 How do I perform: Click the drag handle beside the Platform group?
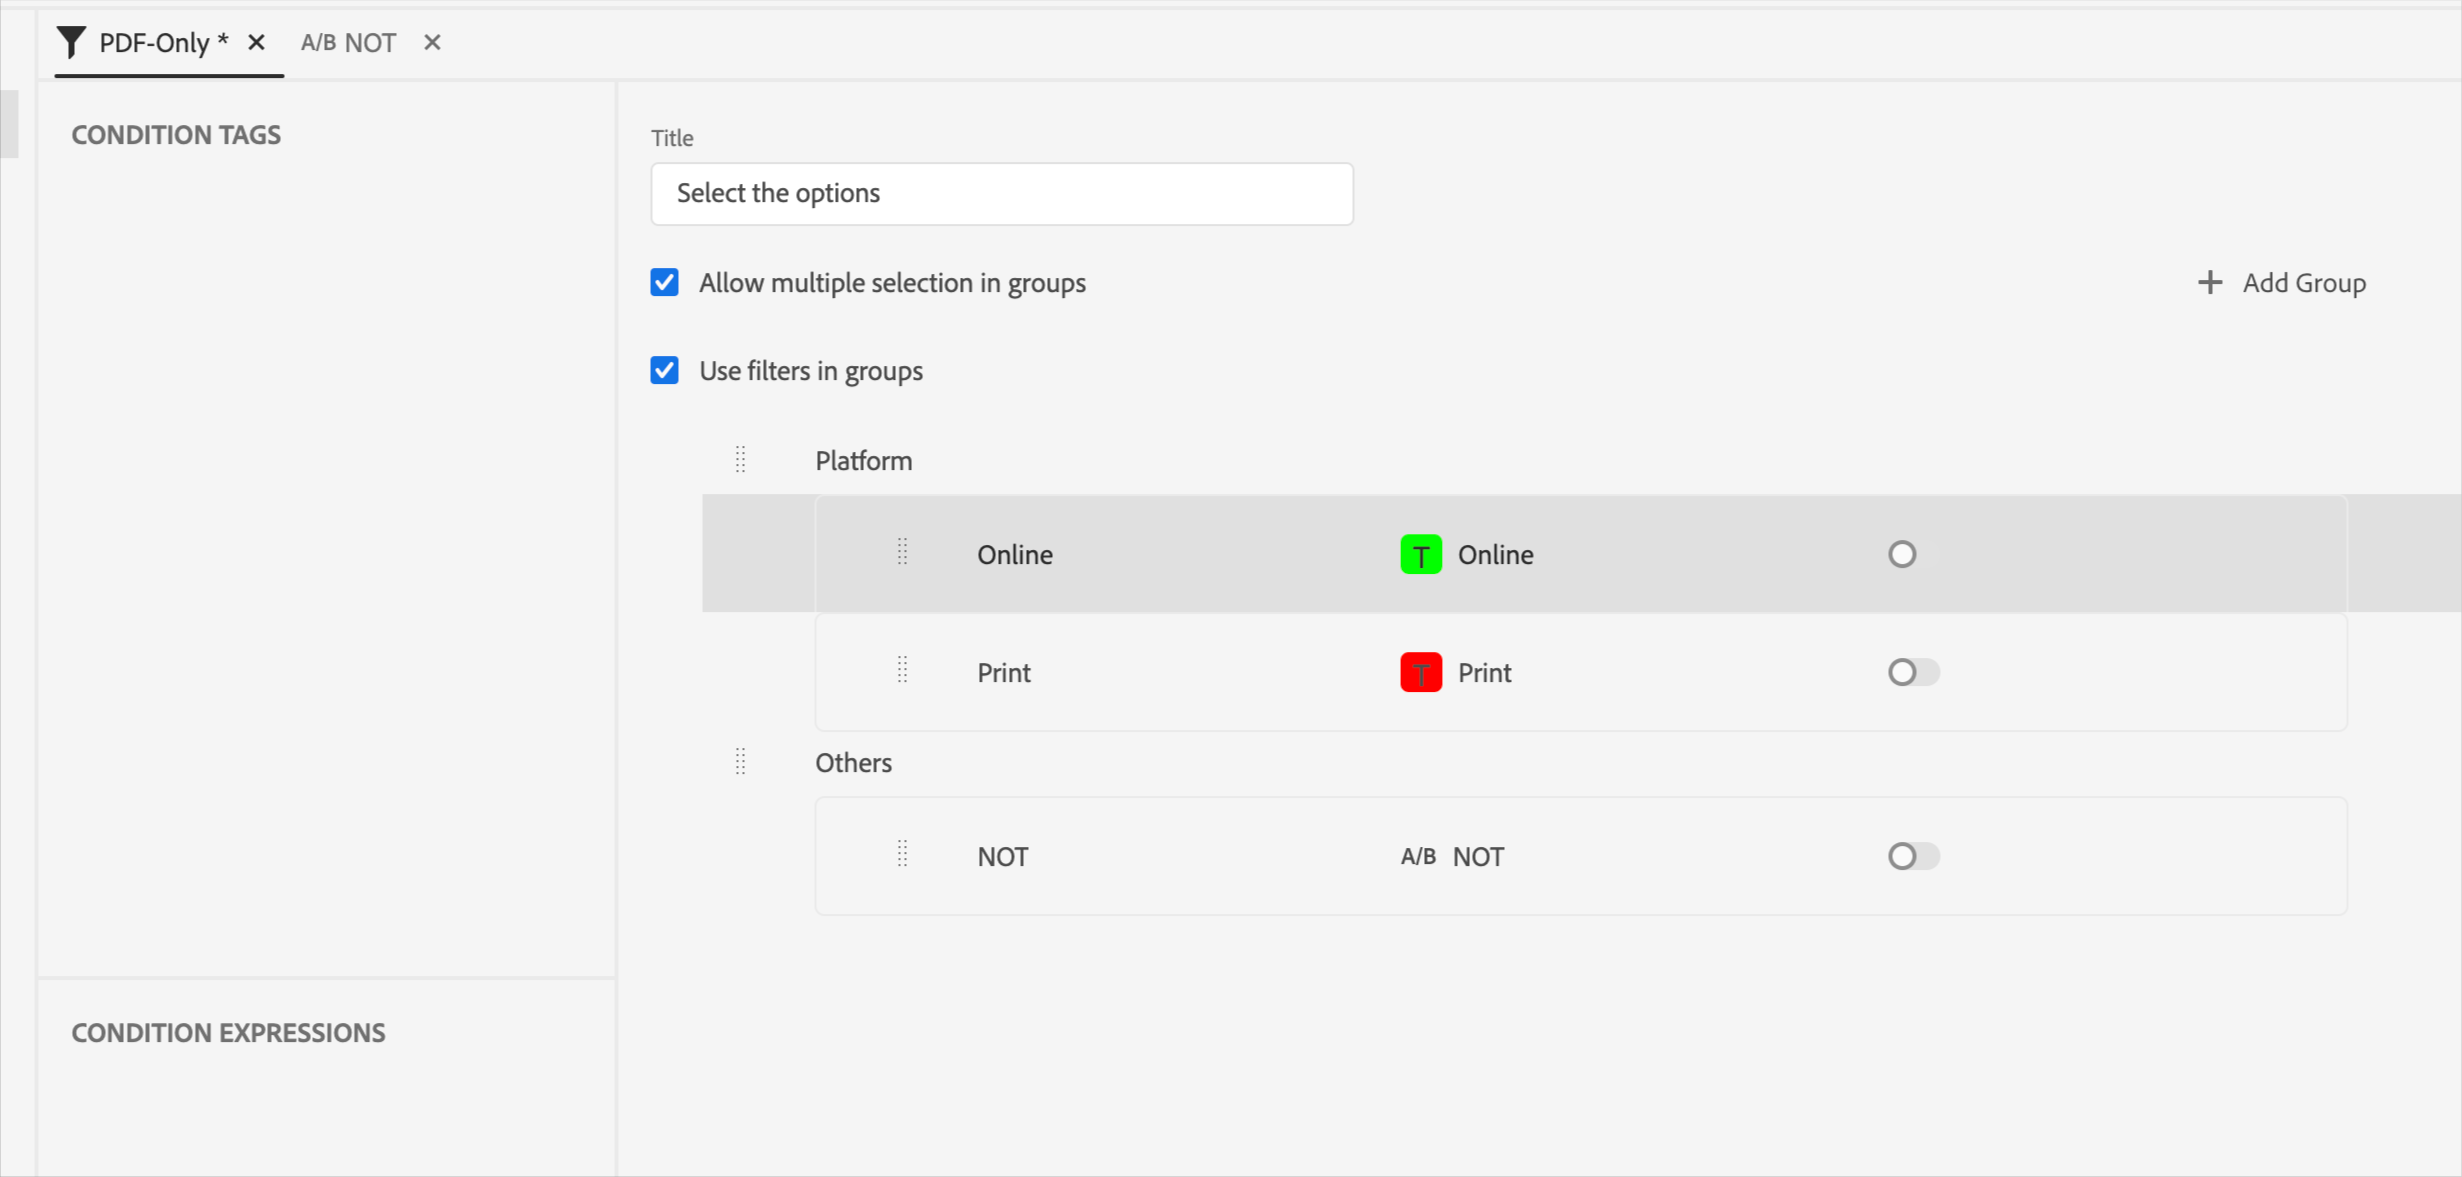(740, 460)
